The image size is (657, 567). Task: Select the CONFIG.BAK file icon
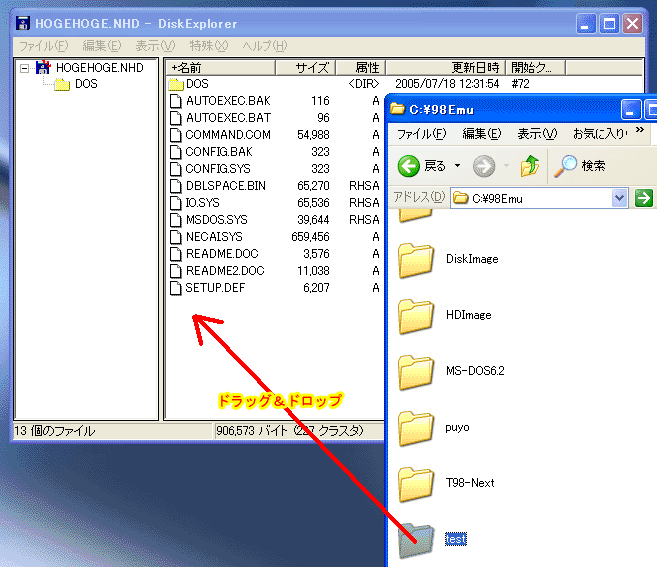(x=176, y=152)
